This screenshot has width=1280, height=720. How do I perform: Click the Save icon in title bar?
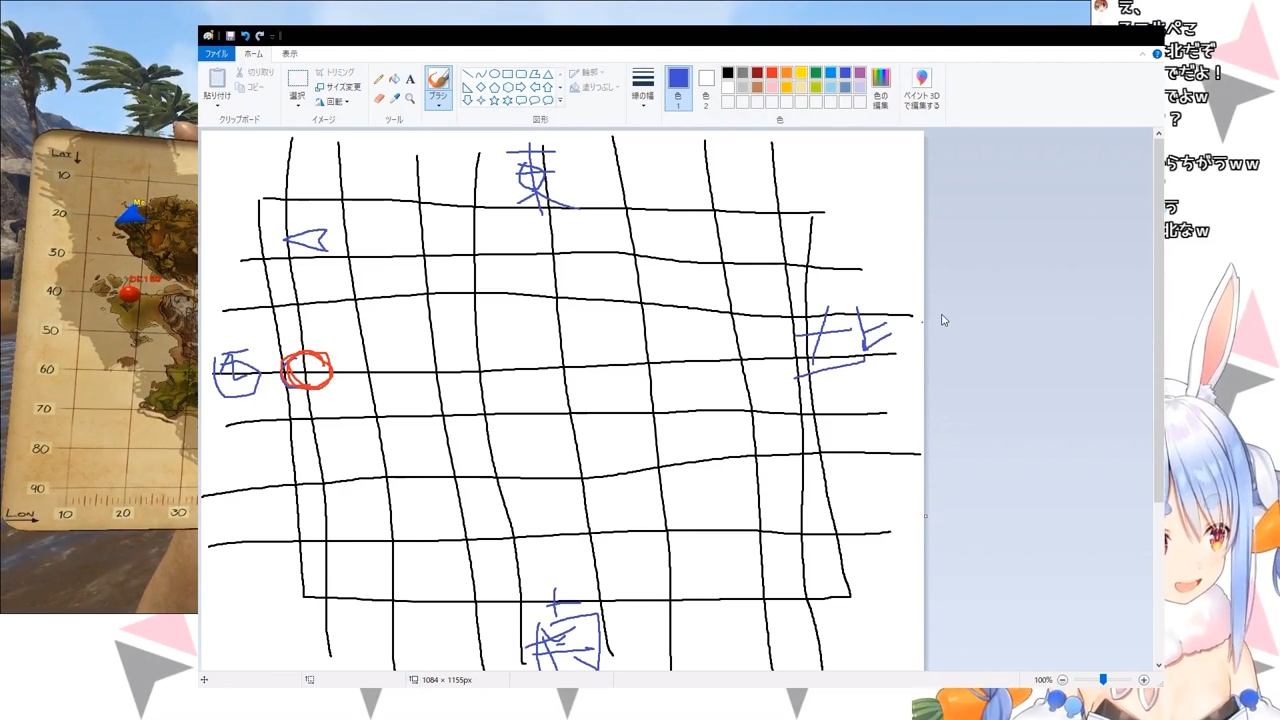pos(230,36)
